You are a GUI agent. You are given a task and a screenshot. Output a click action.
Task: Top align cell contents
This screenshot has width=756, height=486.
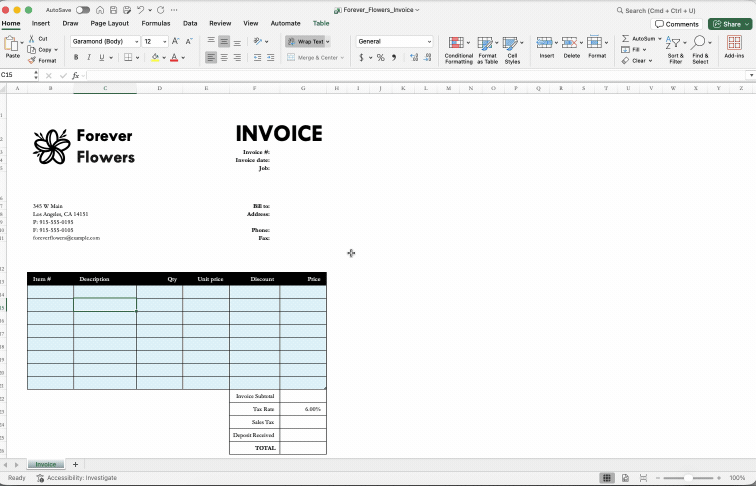click(211, 41)
